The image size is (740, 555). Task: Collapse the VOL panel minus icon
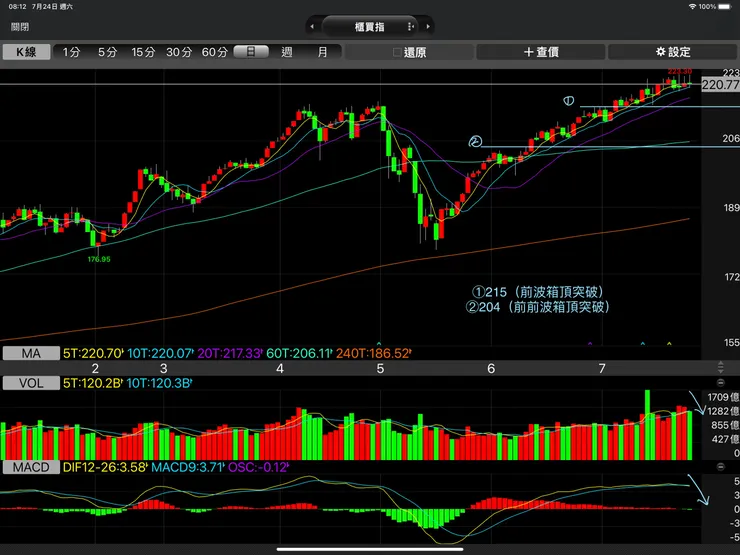(x=720, y=383)
